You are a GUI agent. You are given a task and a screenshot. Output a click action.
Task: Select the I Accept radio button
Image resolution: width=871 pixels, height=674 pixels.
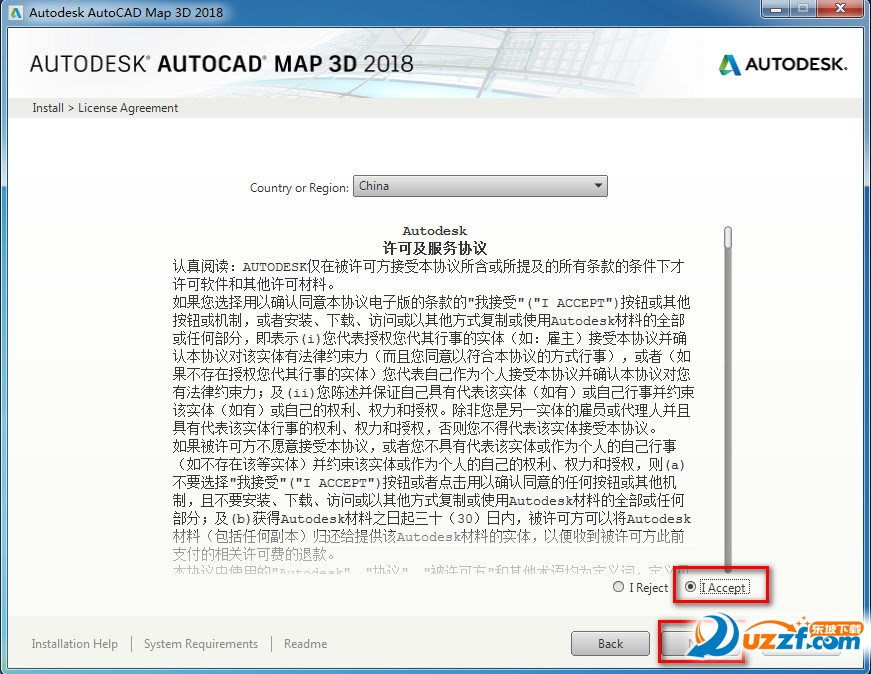(690, 587)
